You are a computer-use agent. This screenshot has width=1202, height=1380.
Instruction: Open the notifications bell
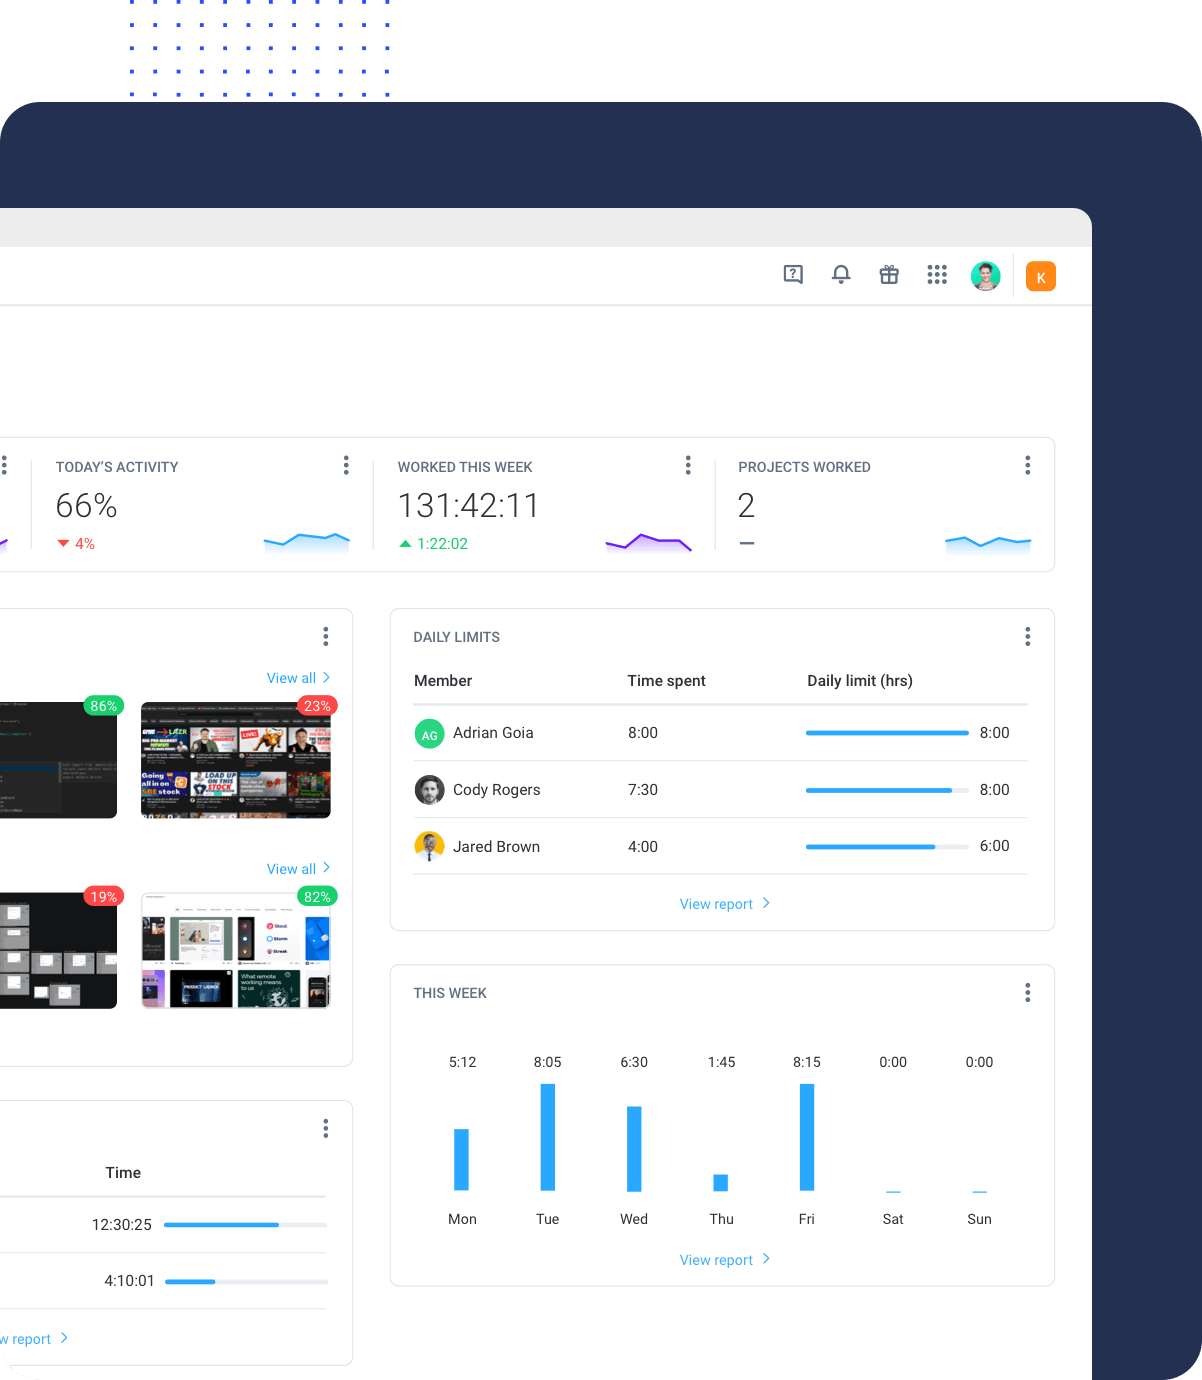(841, 275)
